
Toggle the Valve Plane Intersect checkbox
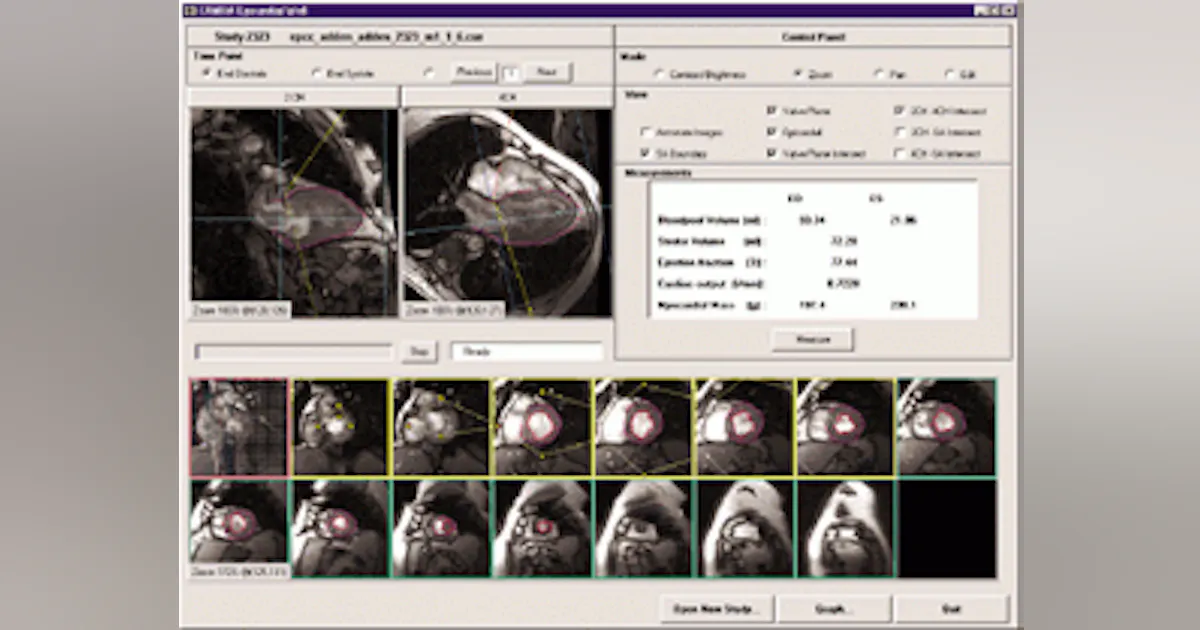pos(772,154)
